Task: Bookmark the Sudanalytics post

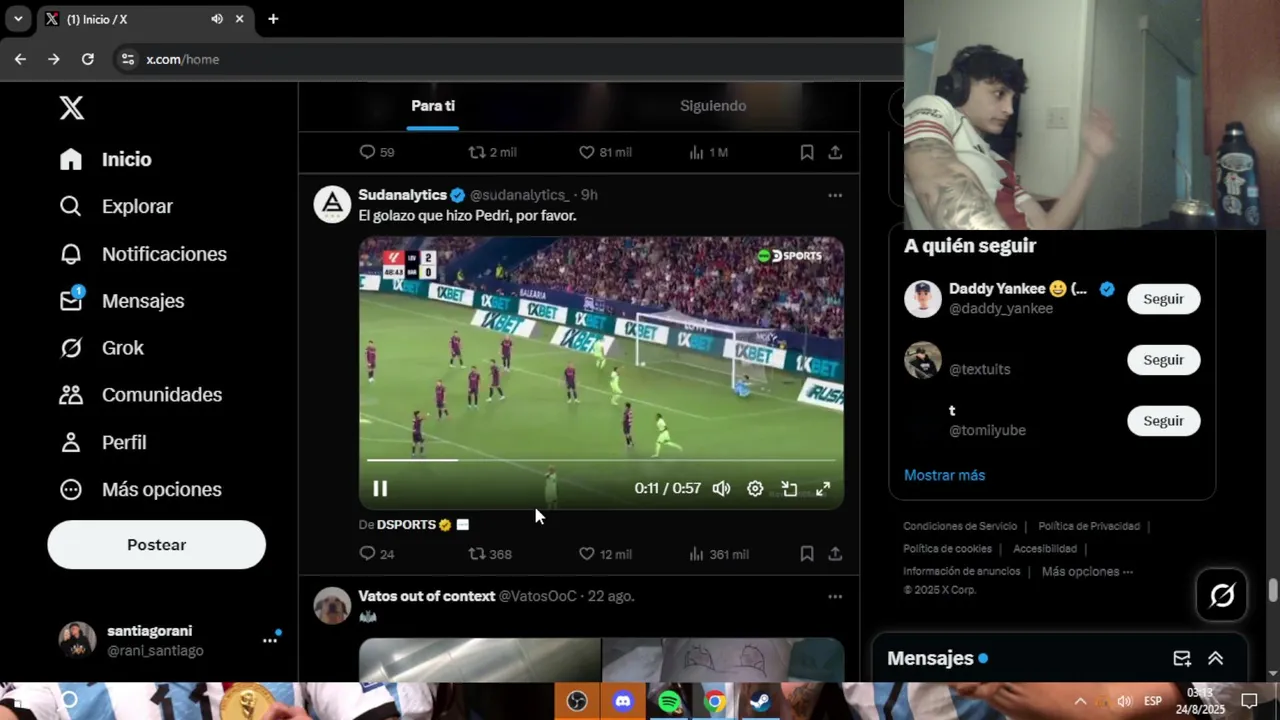Action: [807, 554]
